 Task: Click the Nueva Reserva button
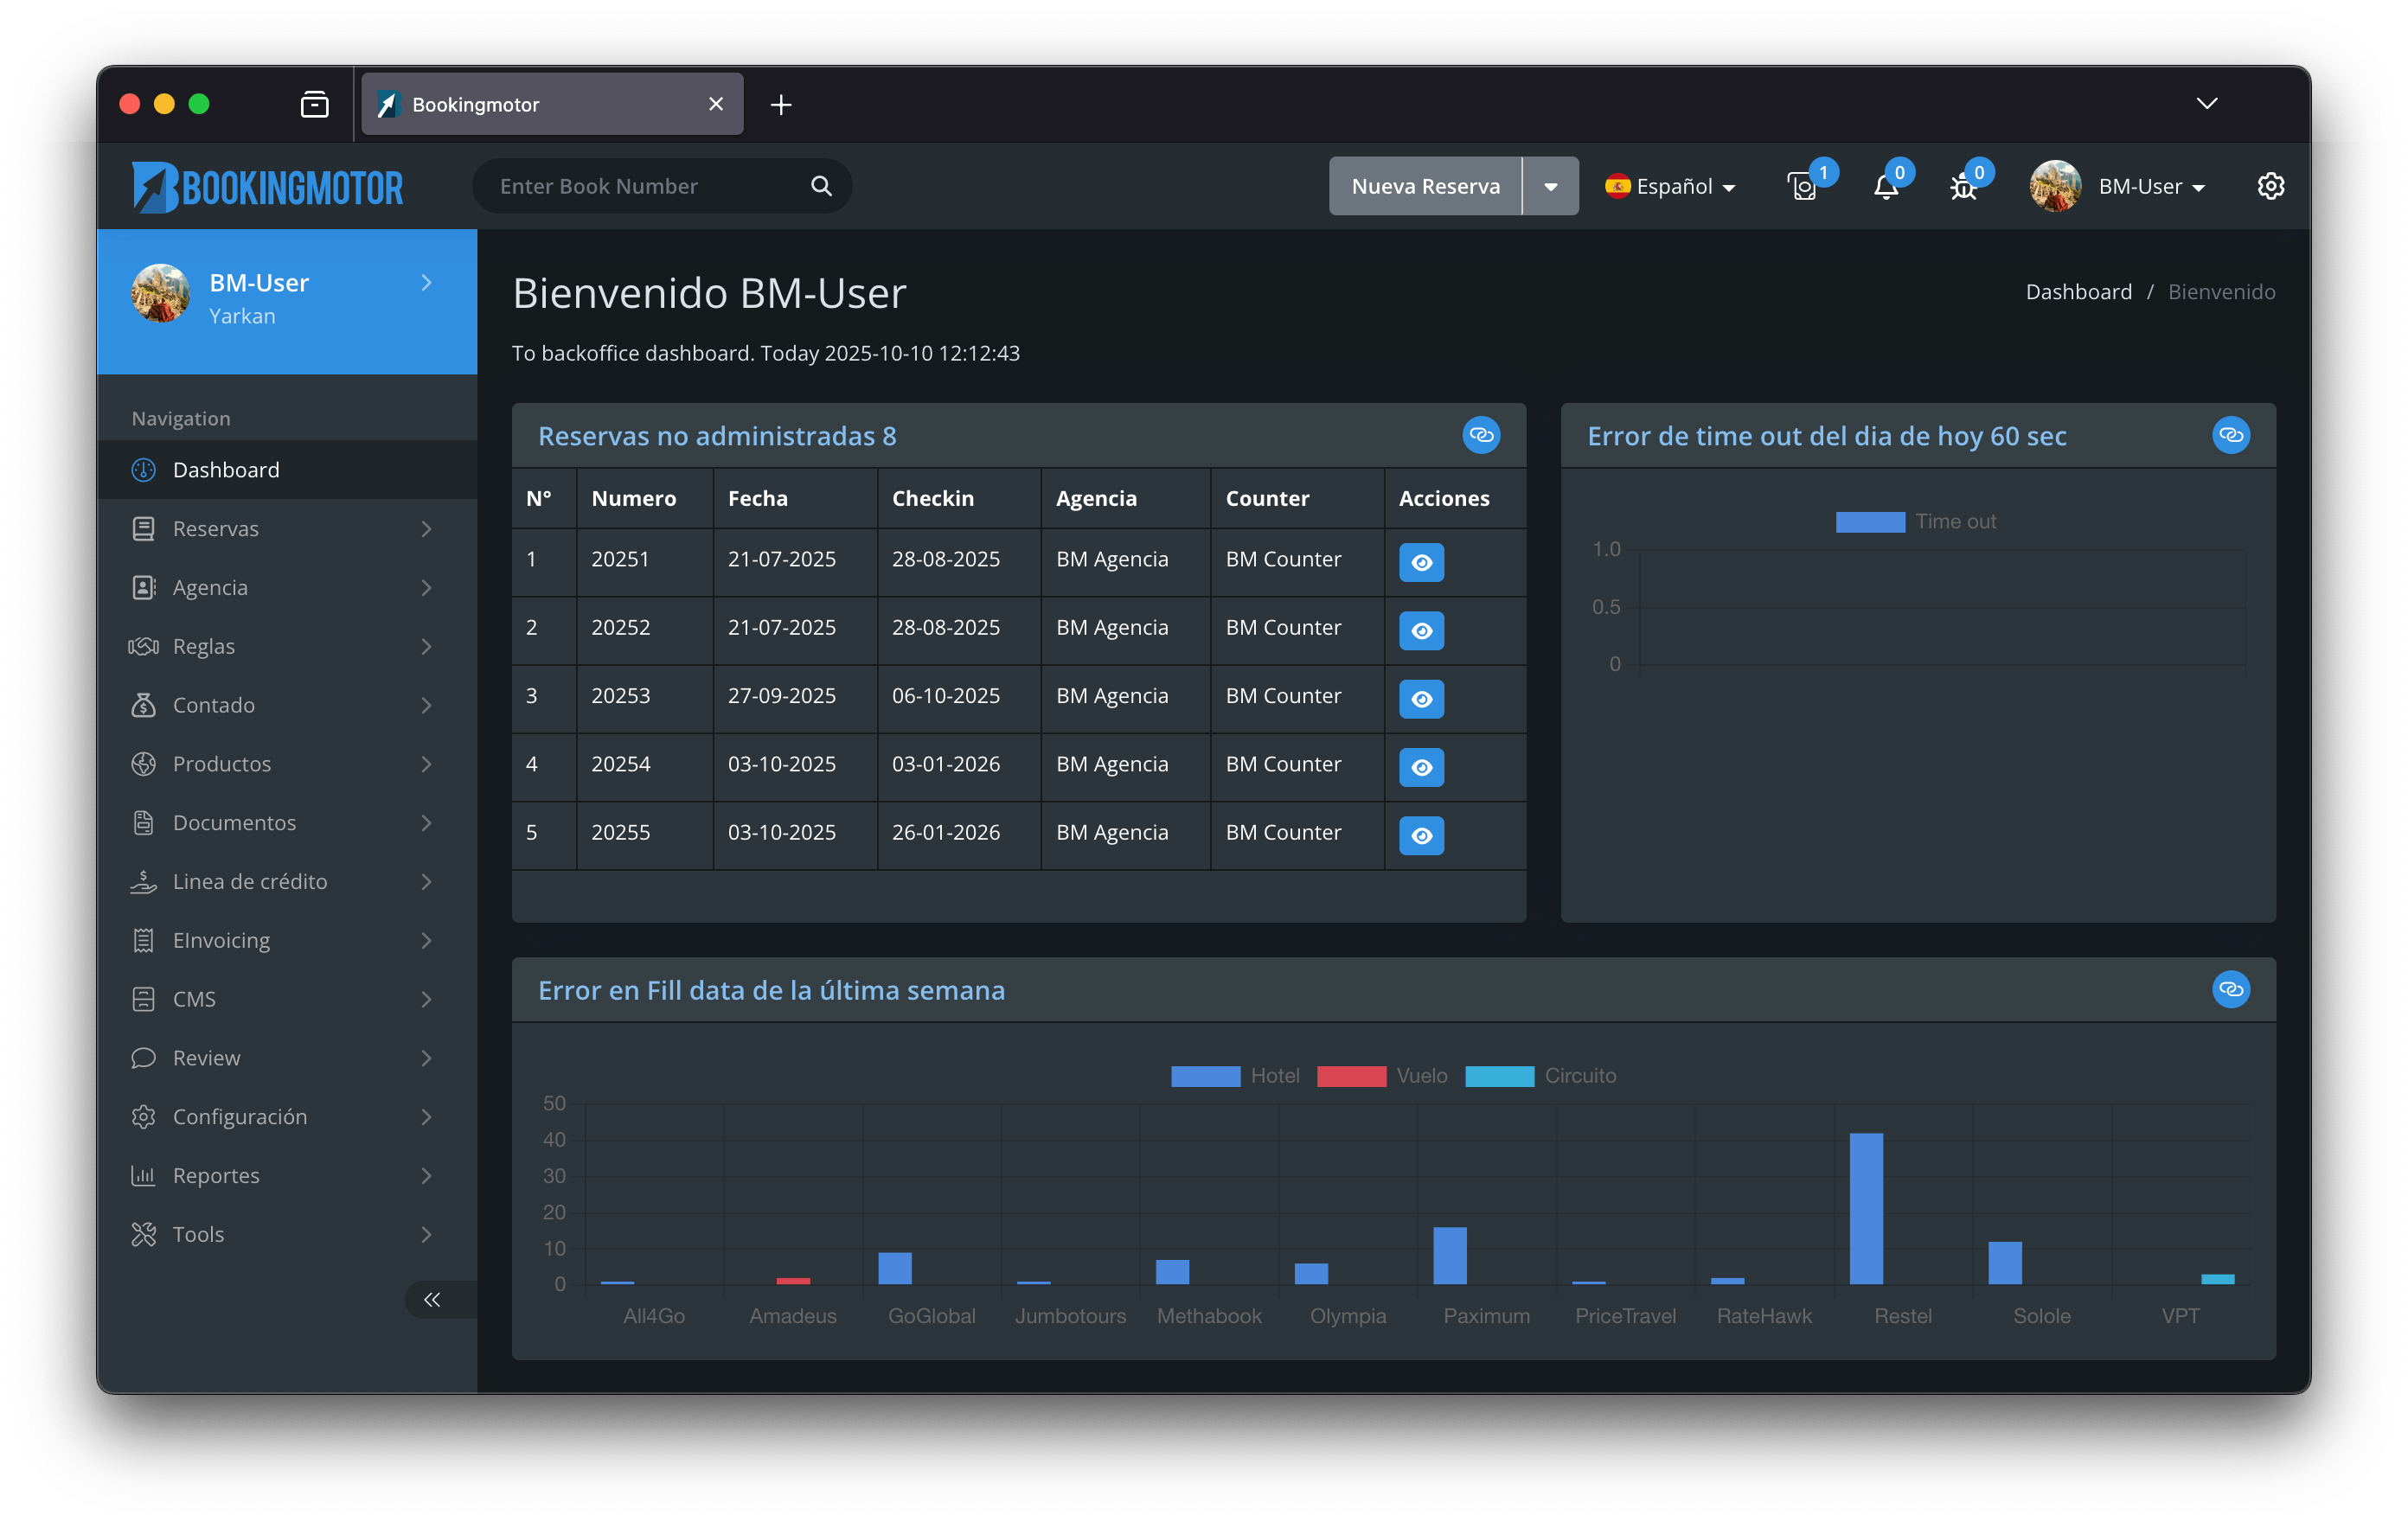point(1425,186)
